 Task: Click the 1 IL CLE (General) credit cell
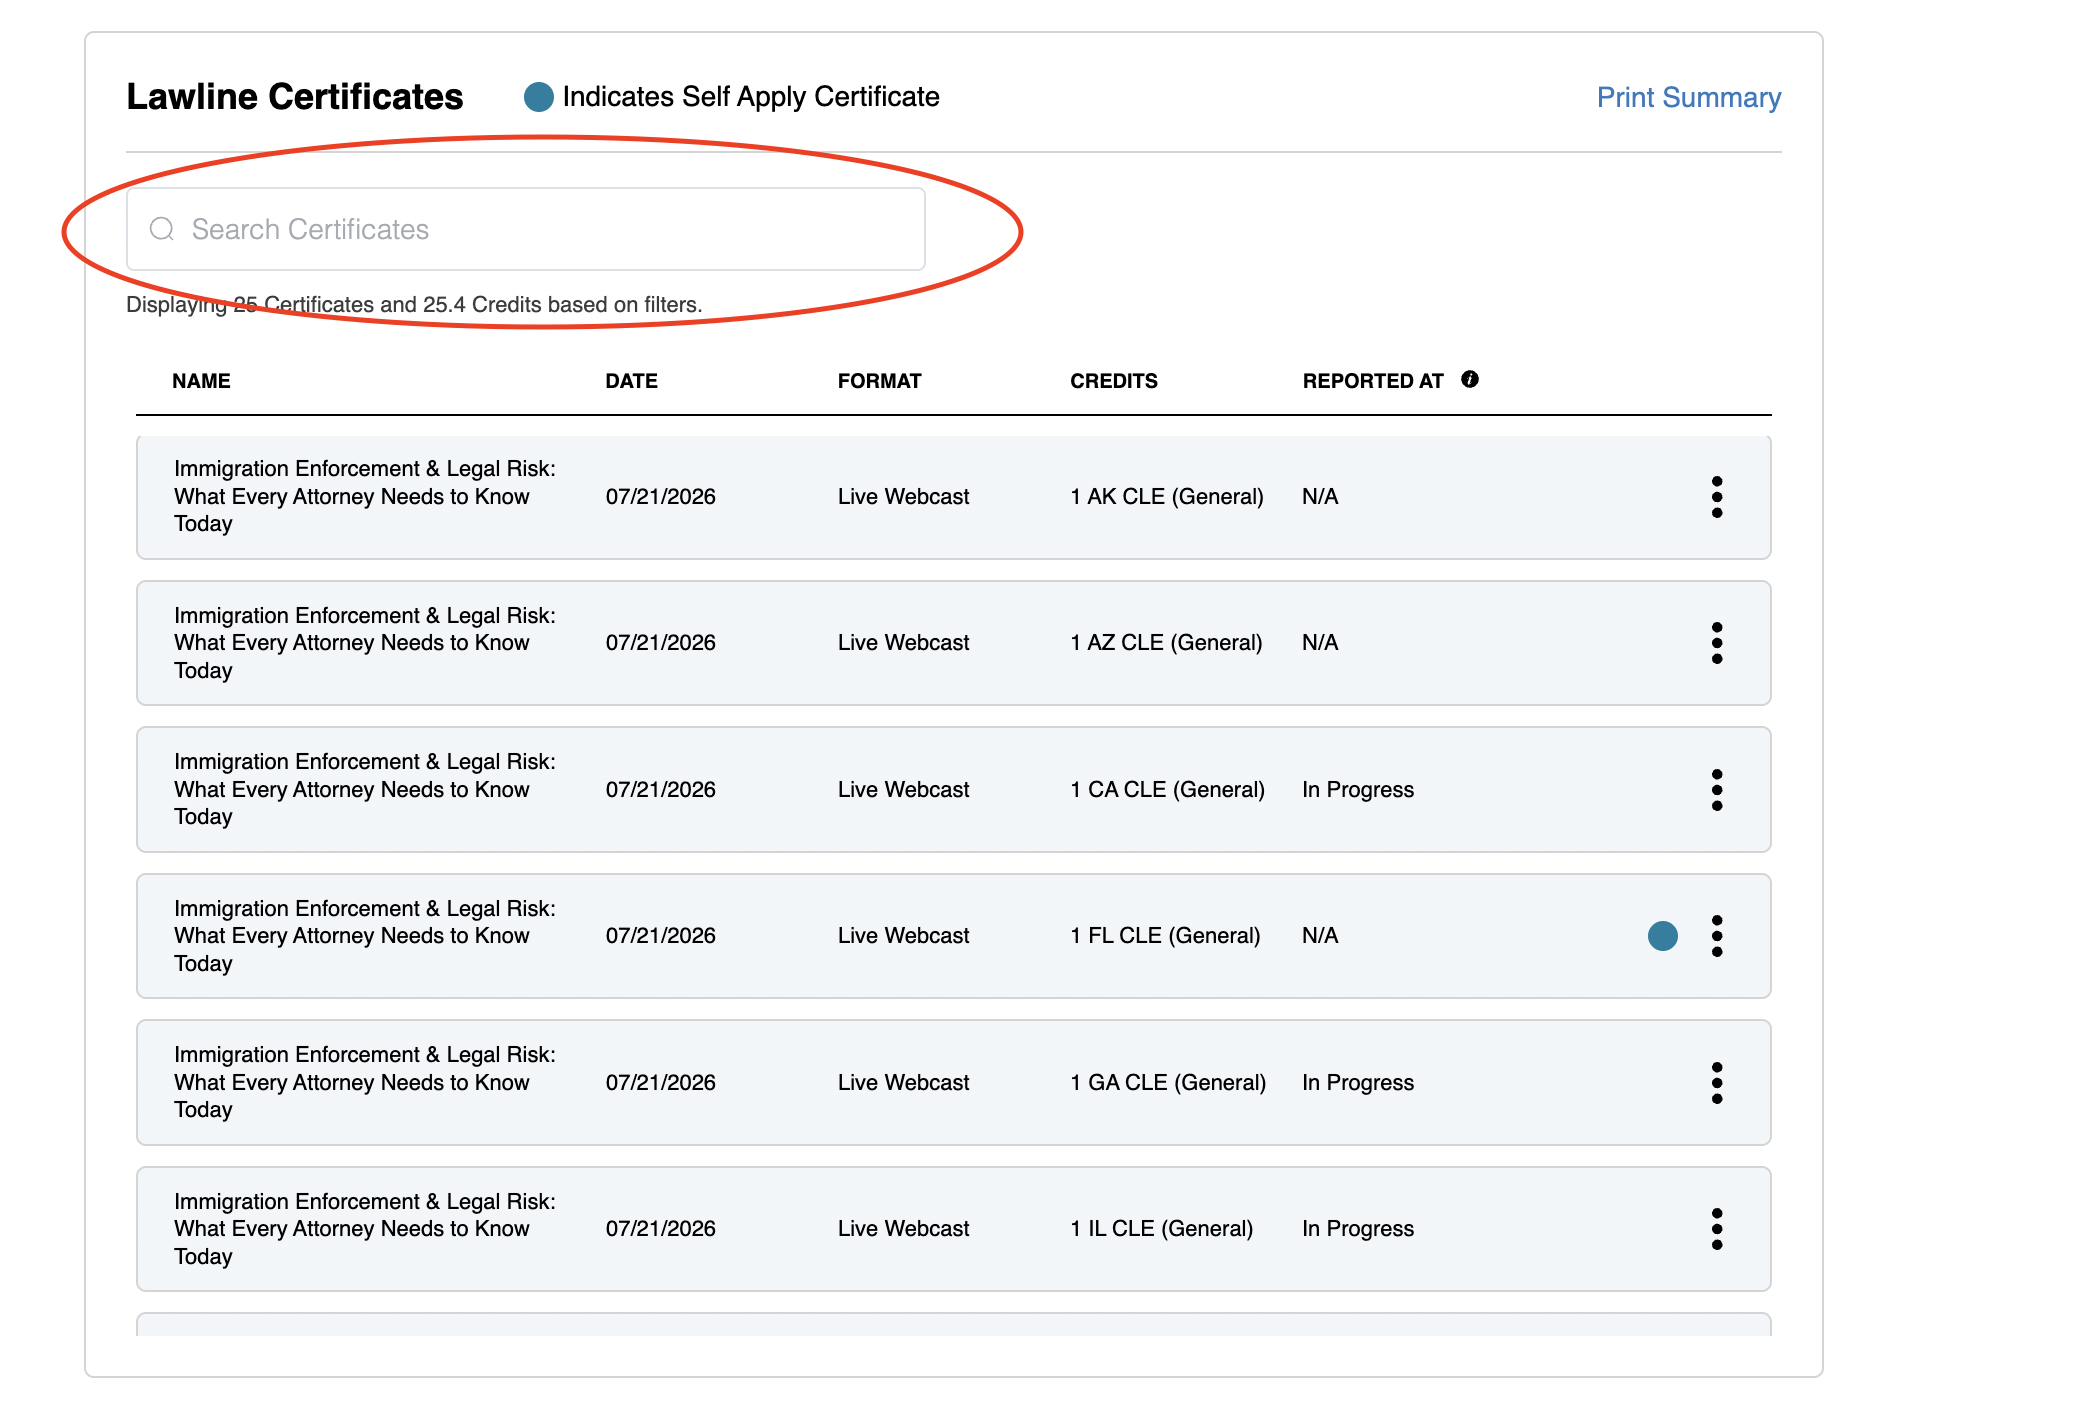point(1161,1229)
